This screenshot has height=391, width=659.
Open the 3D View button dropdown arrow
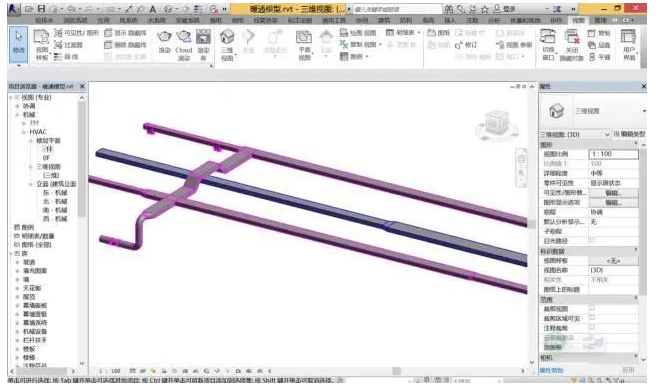235,55
